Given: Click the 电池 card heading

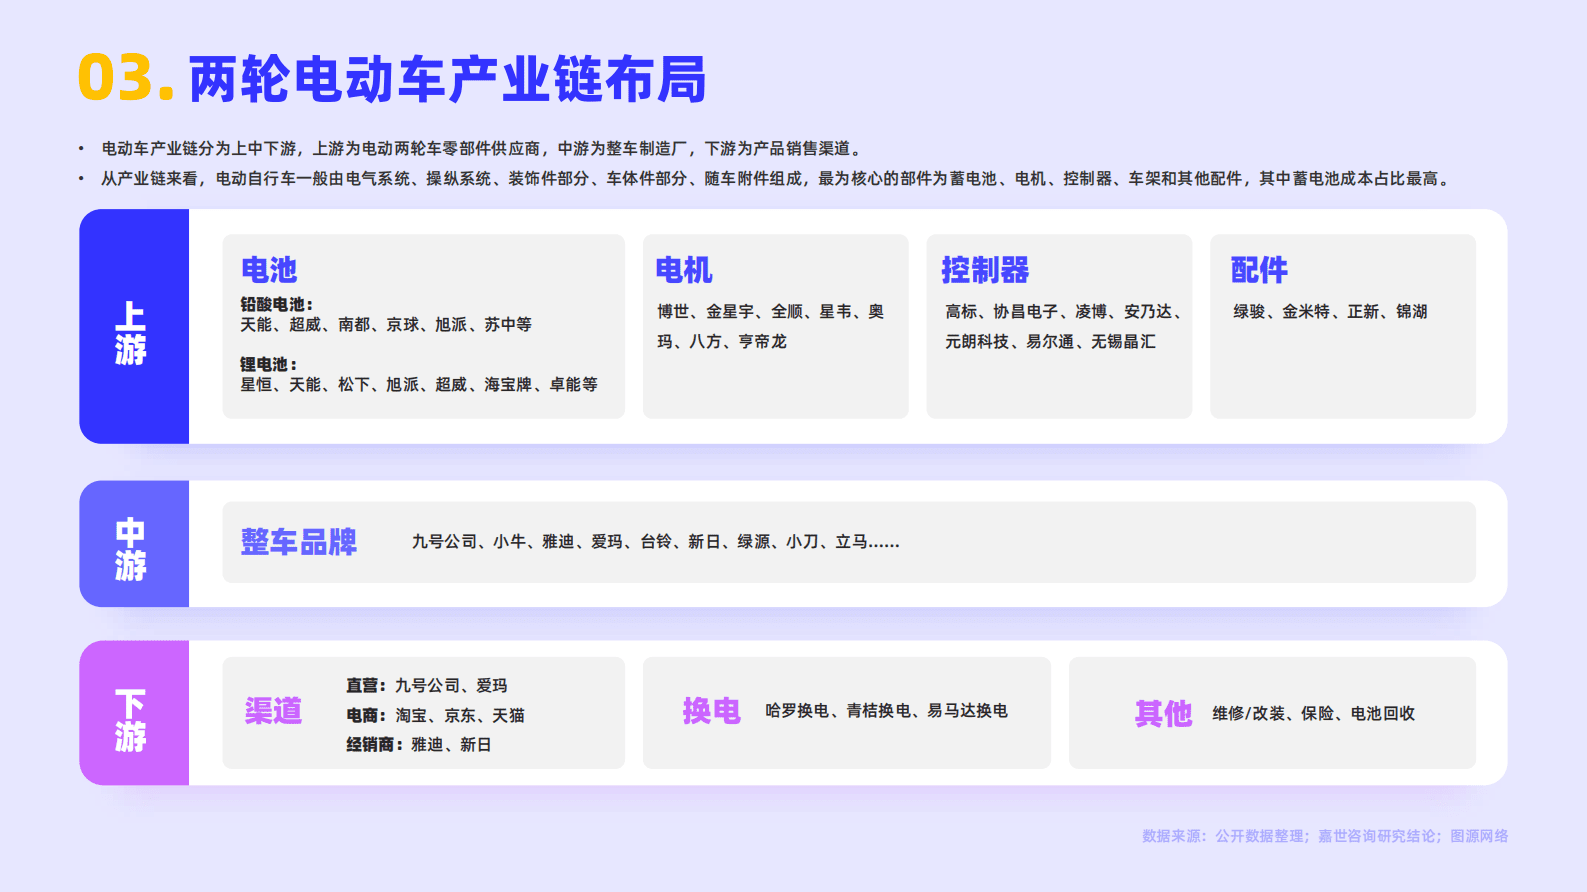Looking at the screenshot, I should [x=269, y=270].
